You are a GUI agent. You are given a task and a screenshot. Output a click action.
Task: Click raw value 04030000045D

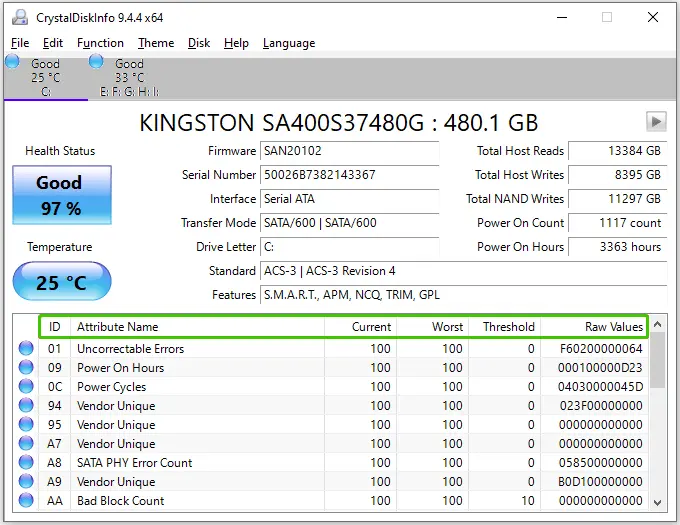600,387
